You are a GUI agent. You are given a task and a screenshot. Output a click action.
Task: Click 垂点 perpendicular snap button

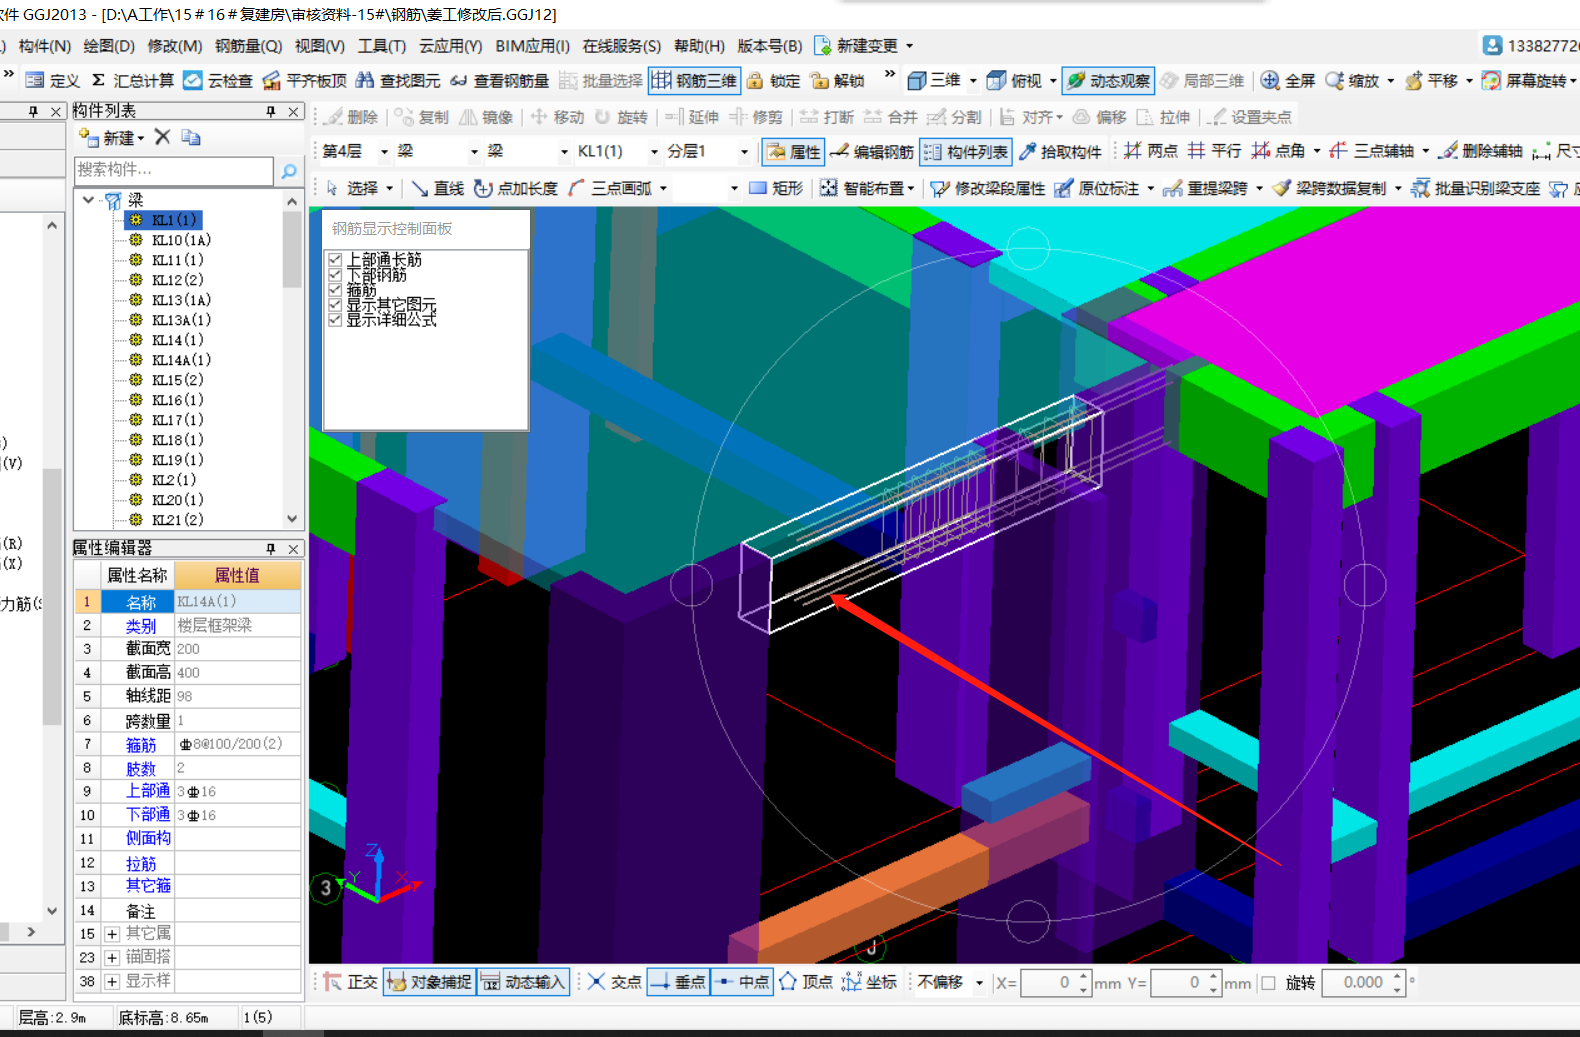click(x=677, y=982)
